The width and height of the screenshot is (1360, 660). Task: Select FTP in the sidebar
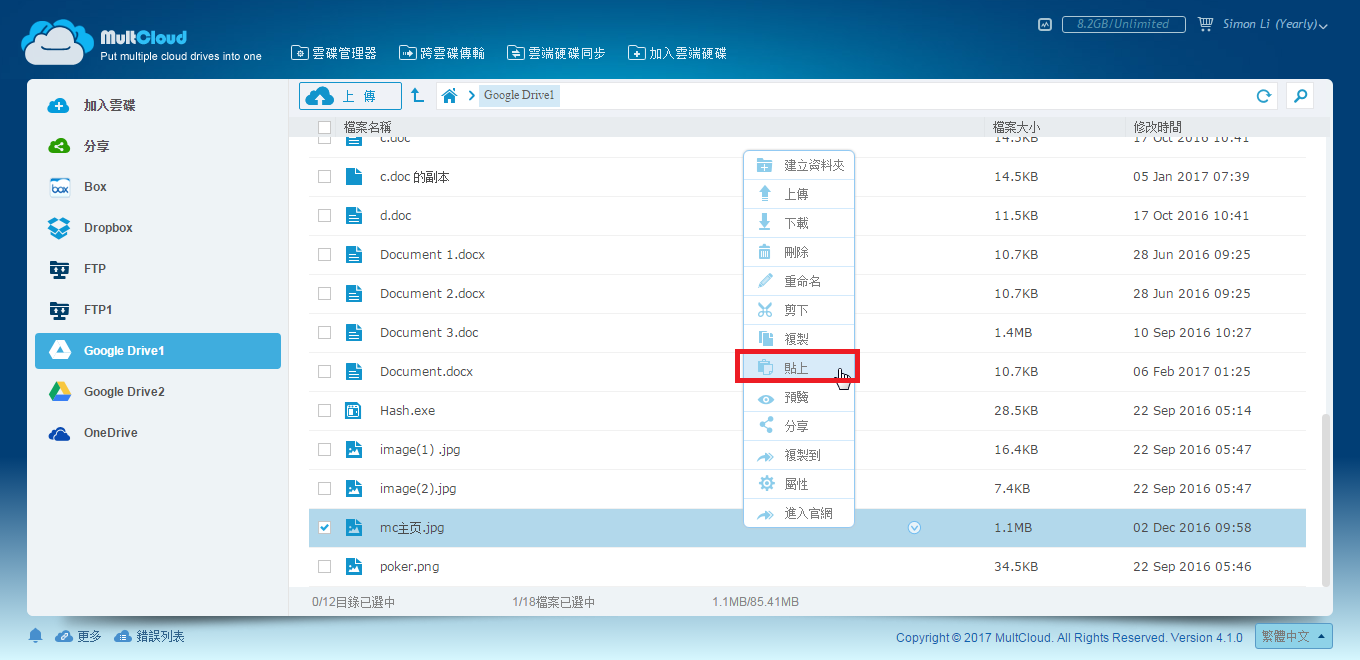pyautogui.click(x=158, y=269)
